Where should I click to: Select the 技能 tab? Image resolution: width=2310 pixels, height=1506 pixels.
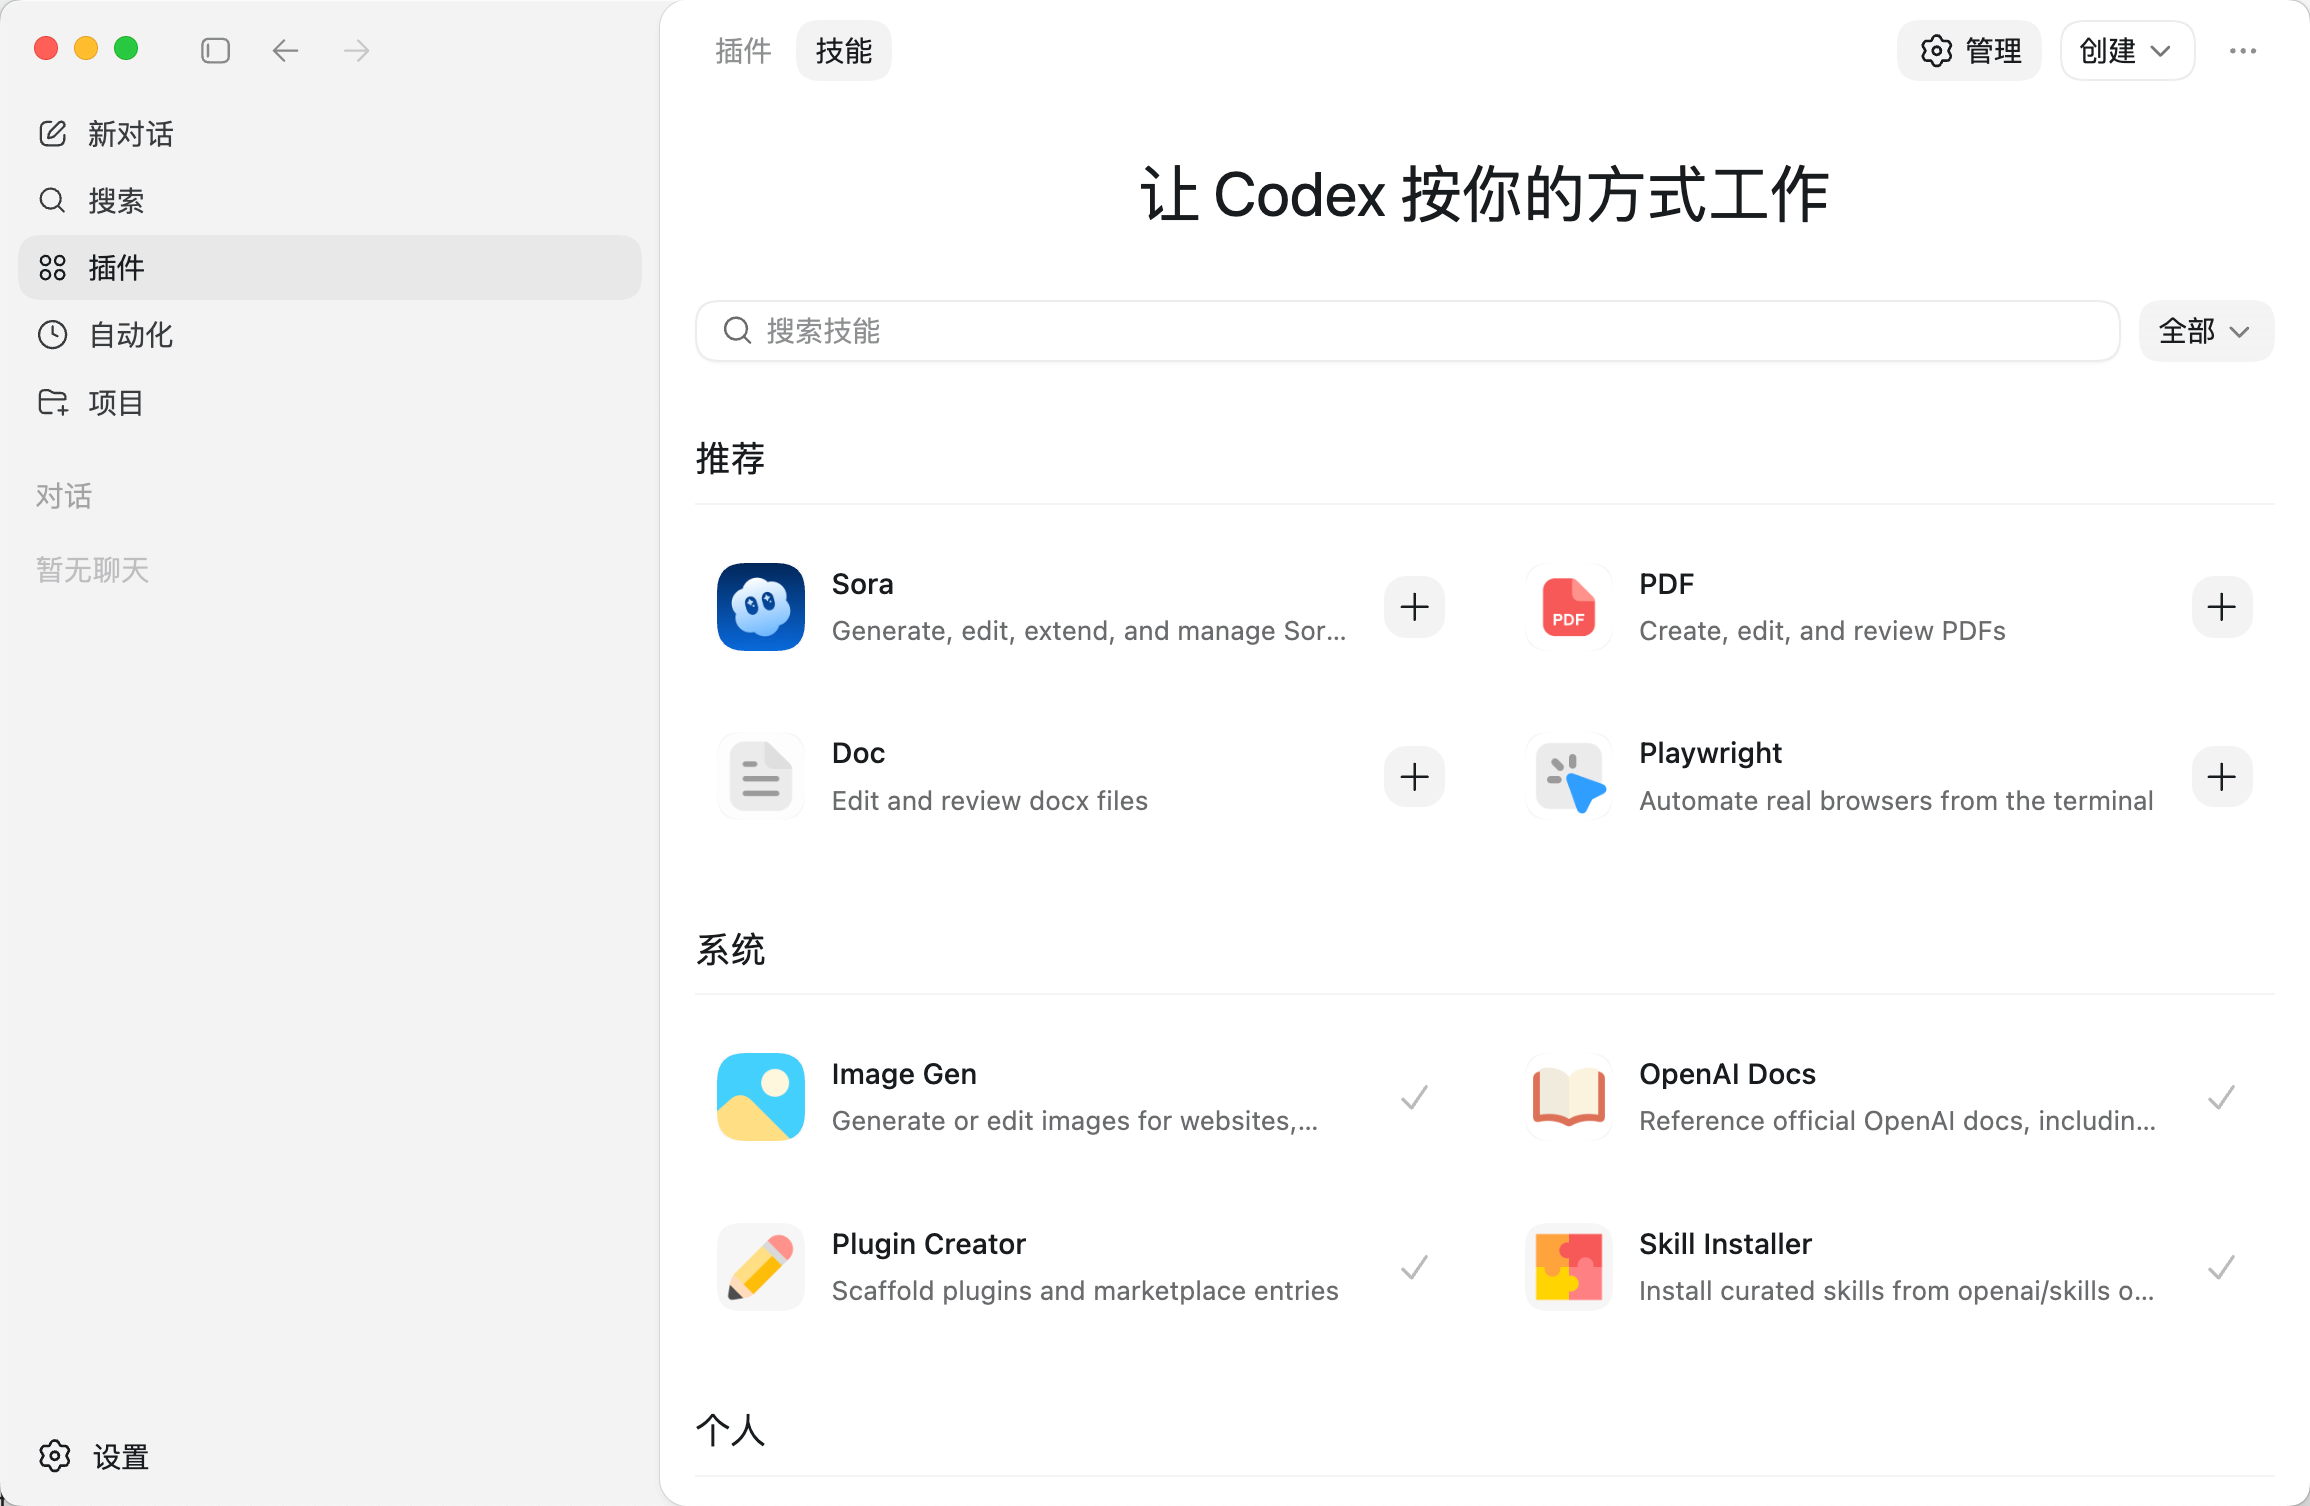843,50
